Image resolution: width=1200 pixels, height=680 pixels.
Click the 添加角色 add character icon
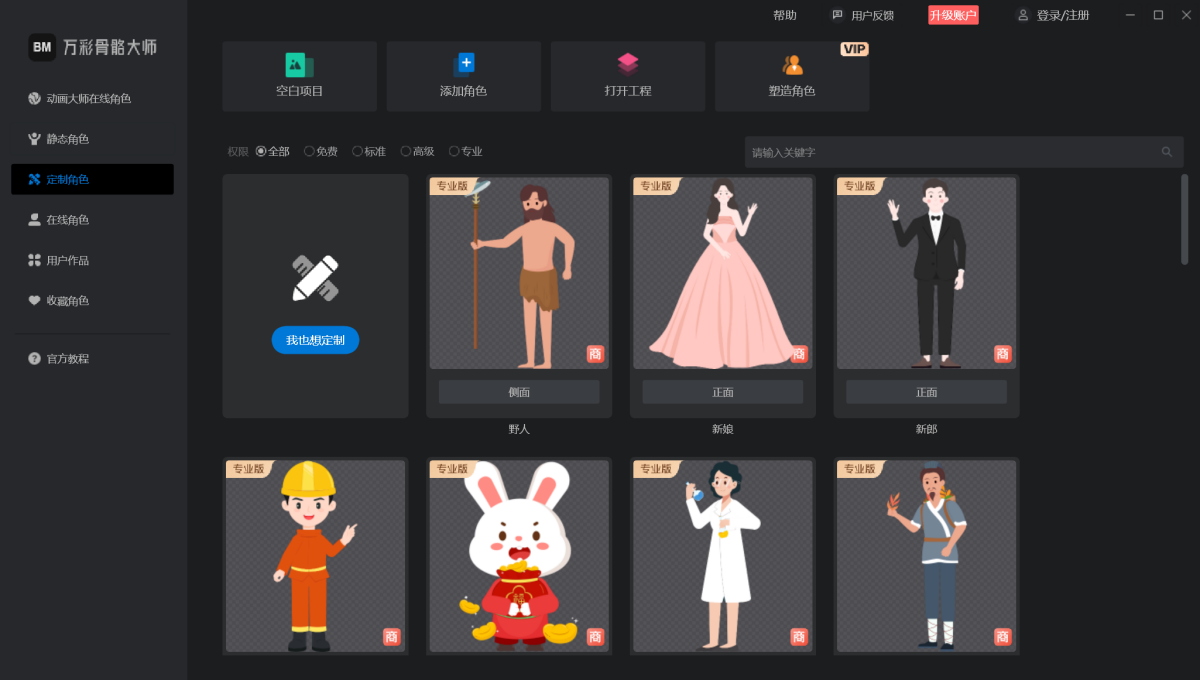click(464, 65)
